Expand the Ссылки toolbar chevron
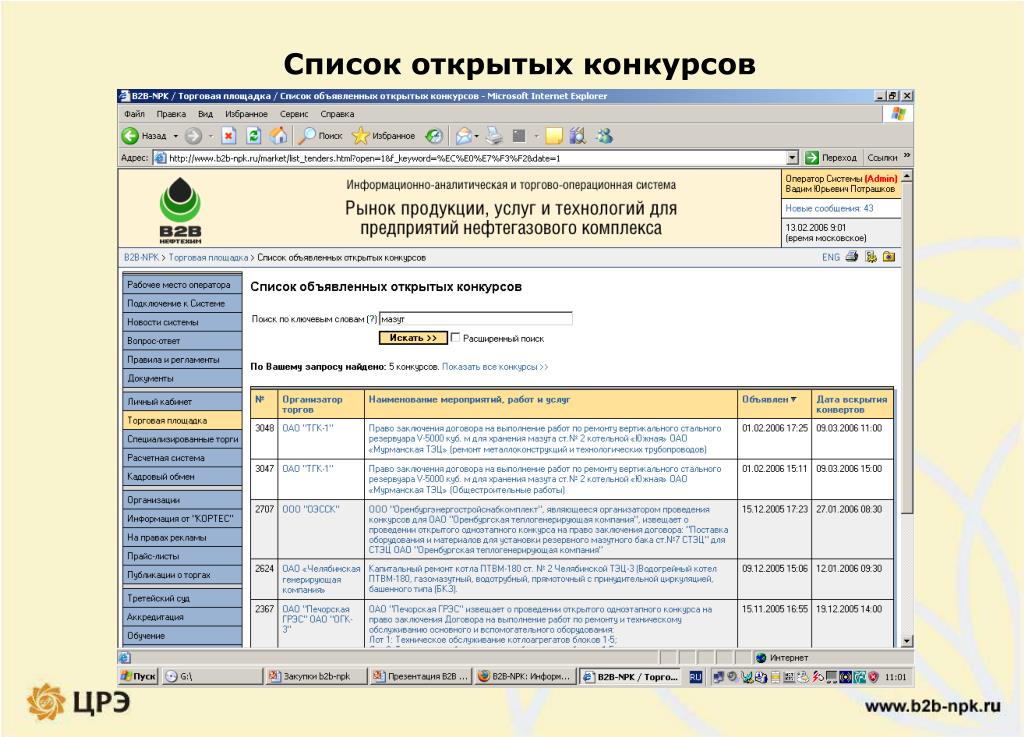This screenshot has height=737, width=1024. [x=906, y=157]
